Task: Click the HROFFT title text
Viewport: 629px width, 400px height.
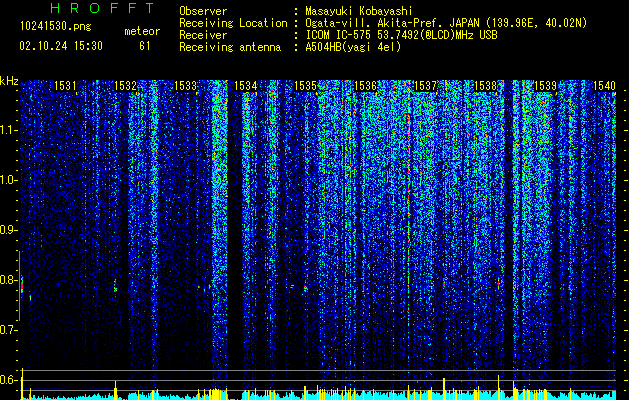Action: 103,8
